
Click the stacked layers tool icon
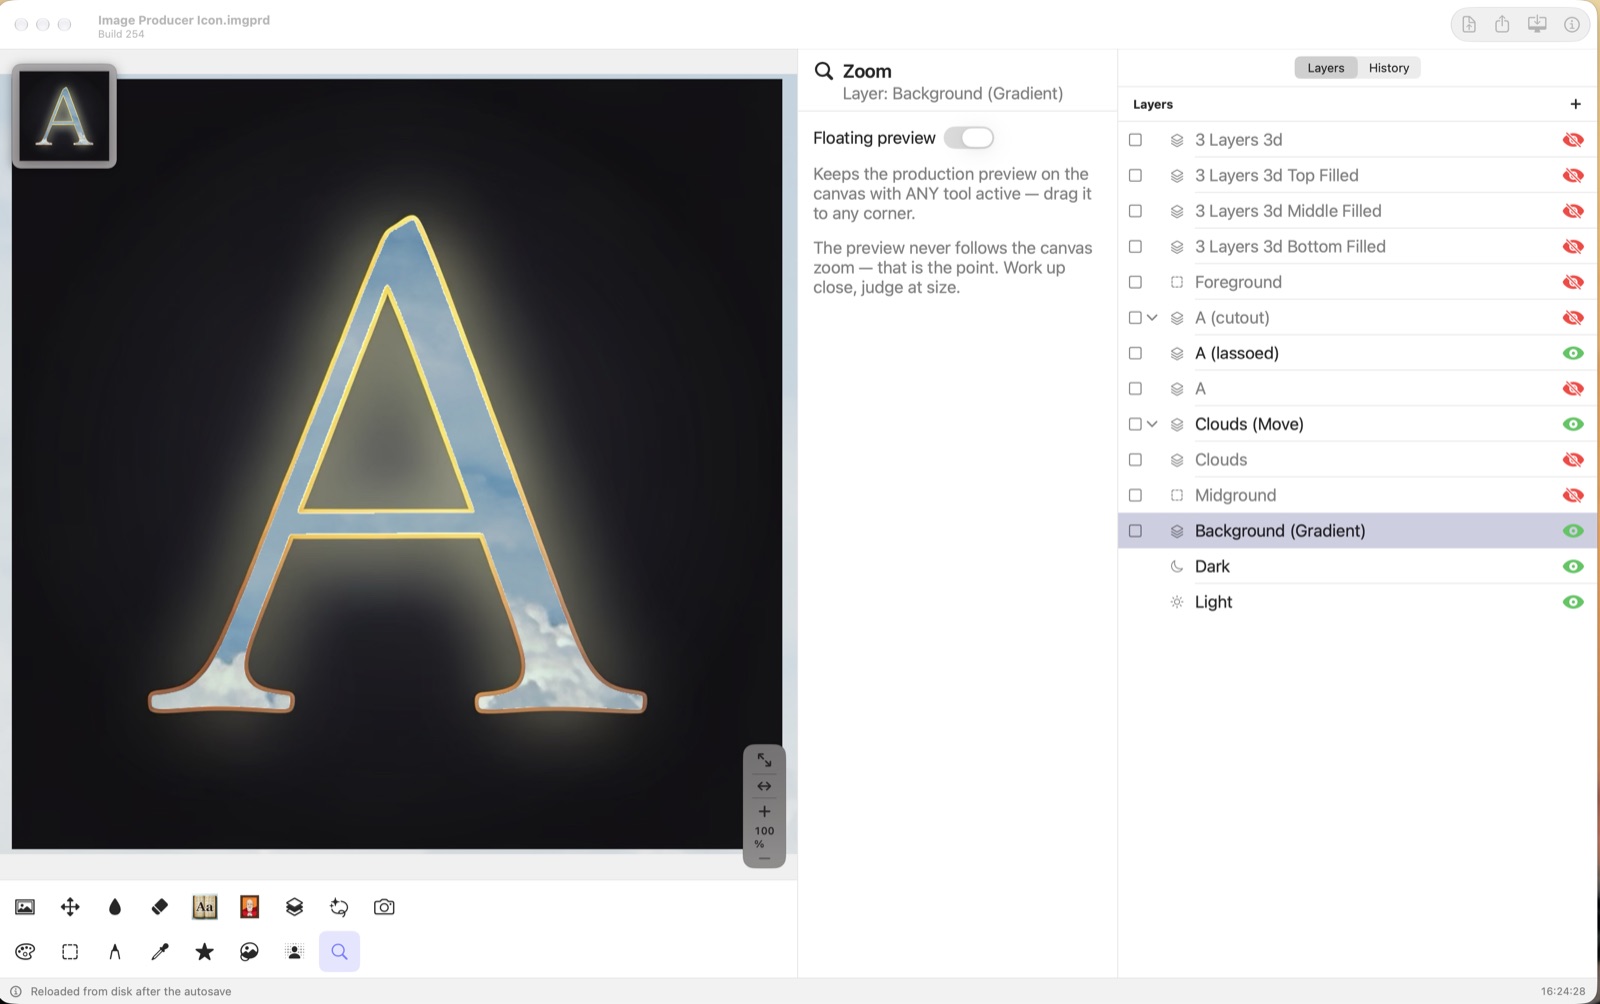pos(294,907)
